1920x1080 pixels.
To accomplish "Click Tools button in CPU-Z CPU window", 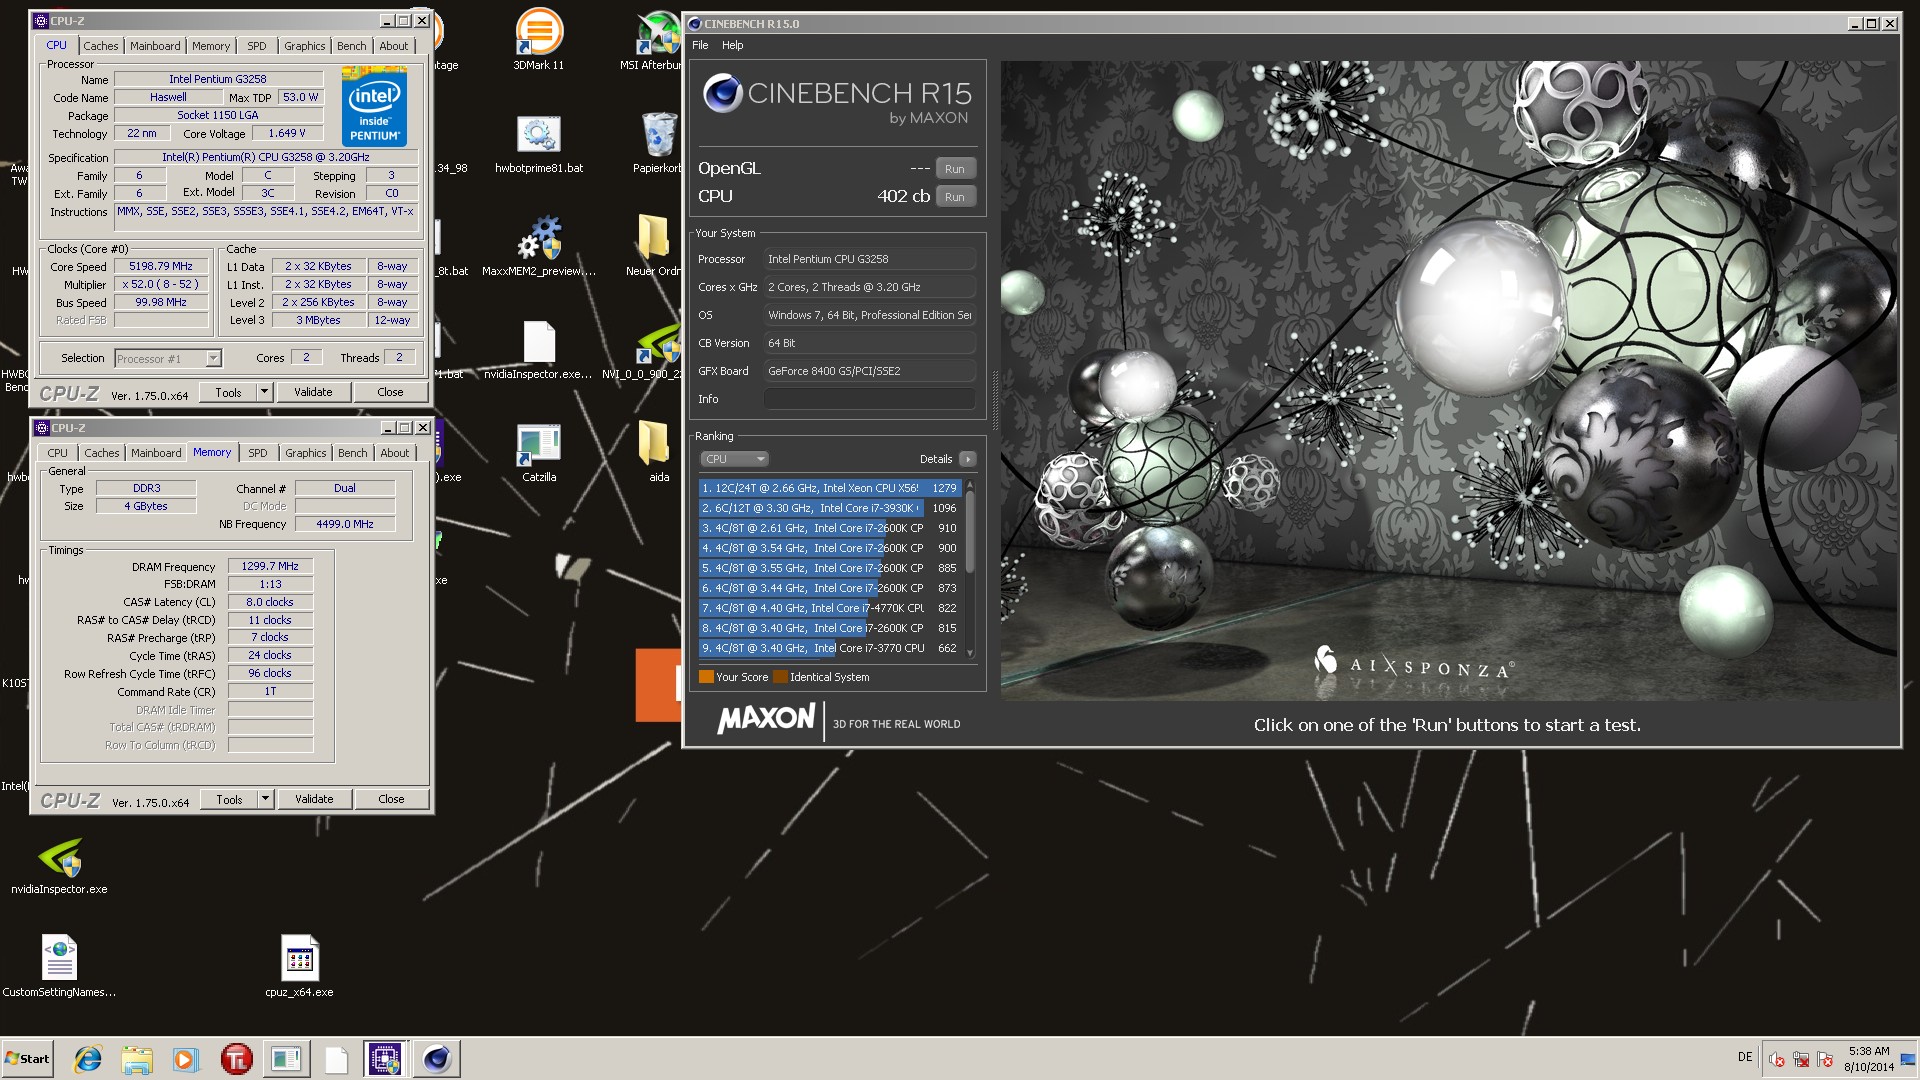I will [x=228, y=392].
